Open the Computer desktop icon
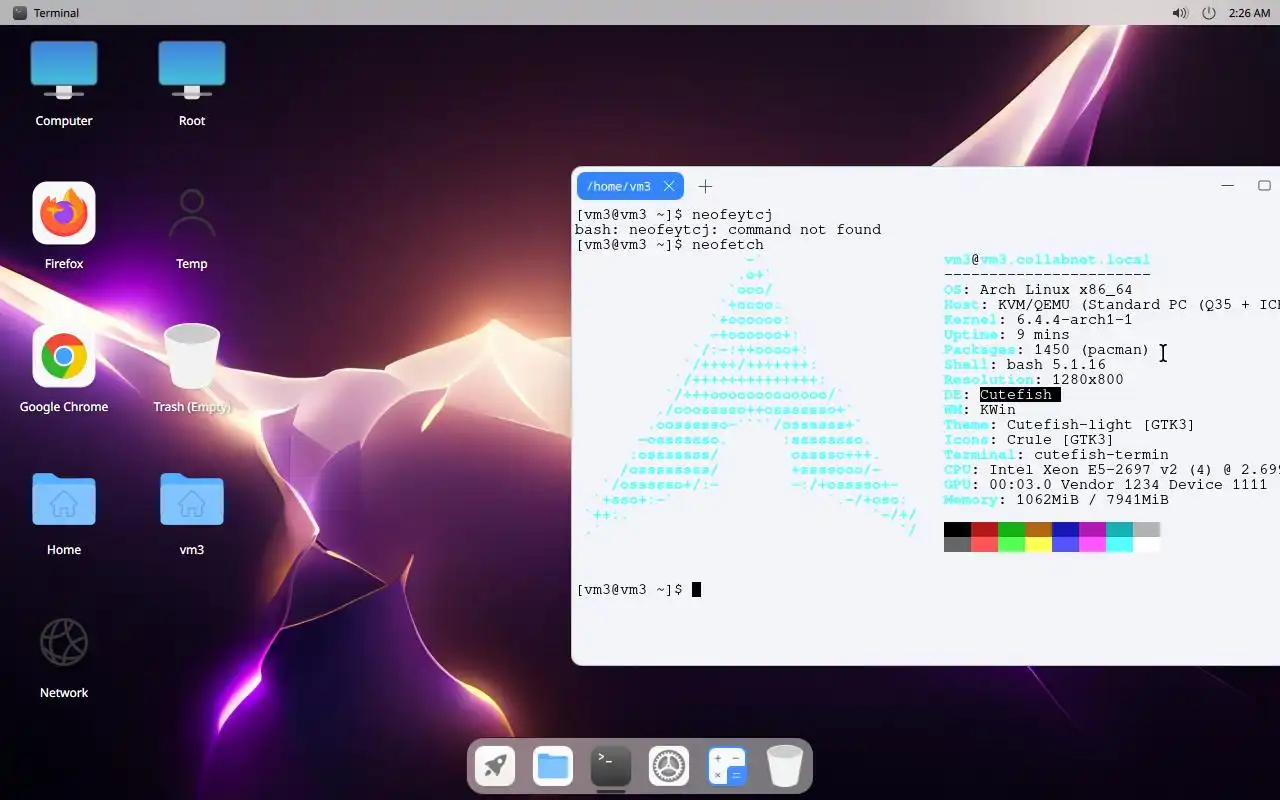 (x=64, y=84)
